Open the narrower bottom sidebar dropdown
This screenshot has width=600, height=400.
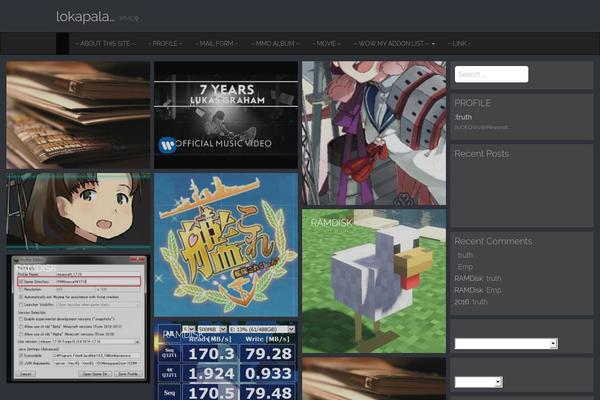[x=478, y=382]
